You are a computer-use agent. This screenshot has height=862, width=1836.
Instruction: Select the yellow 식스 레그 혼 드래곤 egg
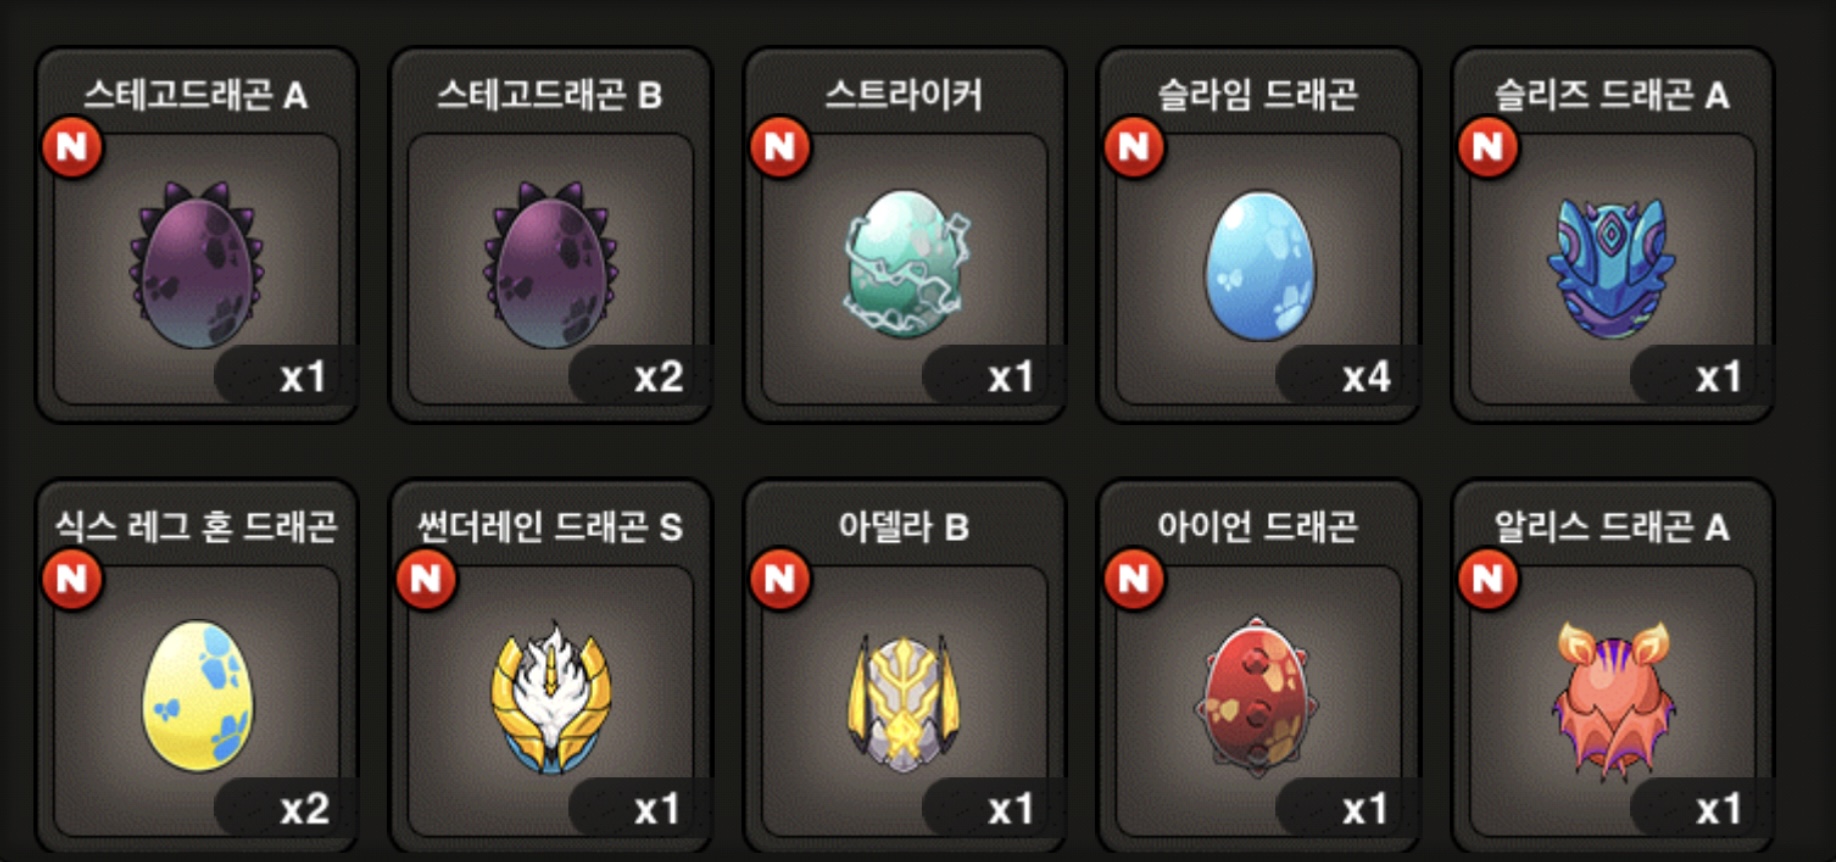click(x=197, y=696)
